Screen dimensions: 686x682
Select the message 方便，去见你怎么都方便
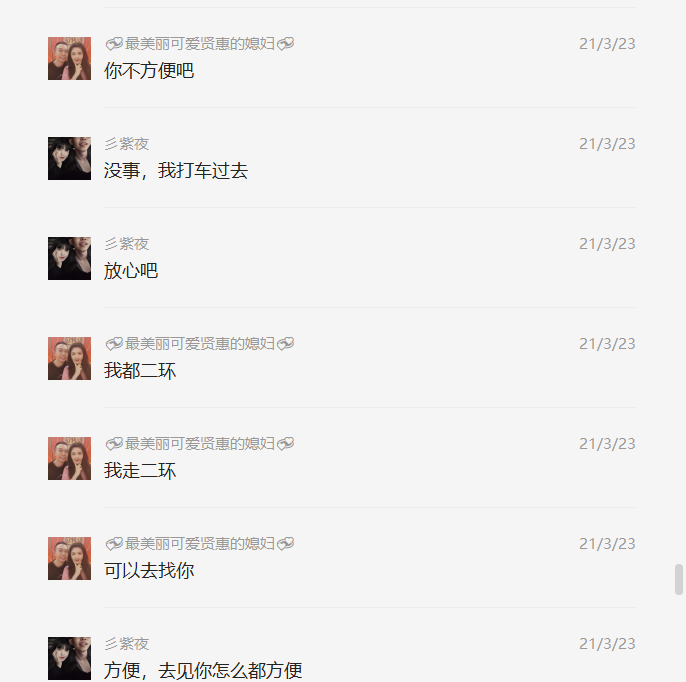pyautogui.click(x=203, y=671)
